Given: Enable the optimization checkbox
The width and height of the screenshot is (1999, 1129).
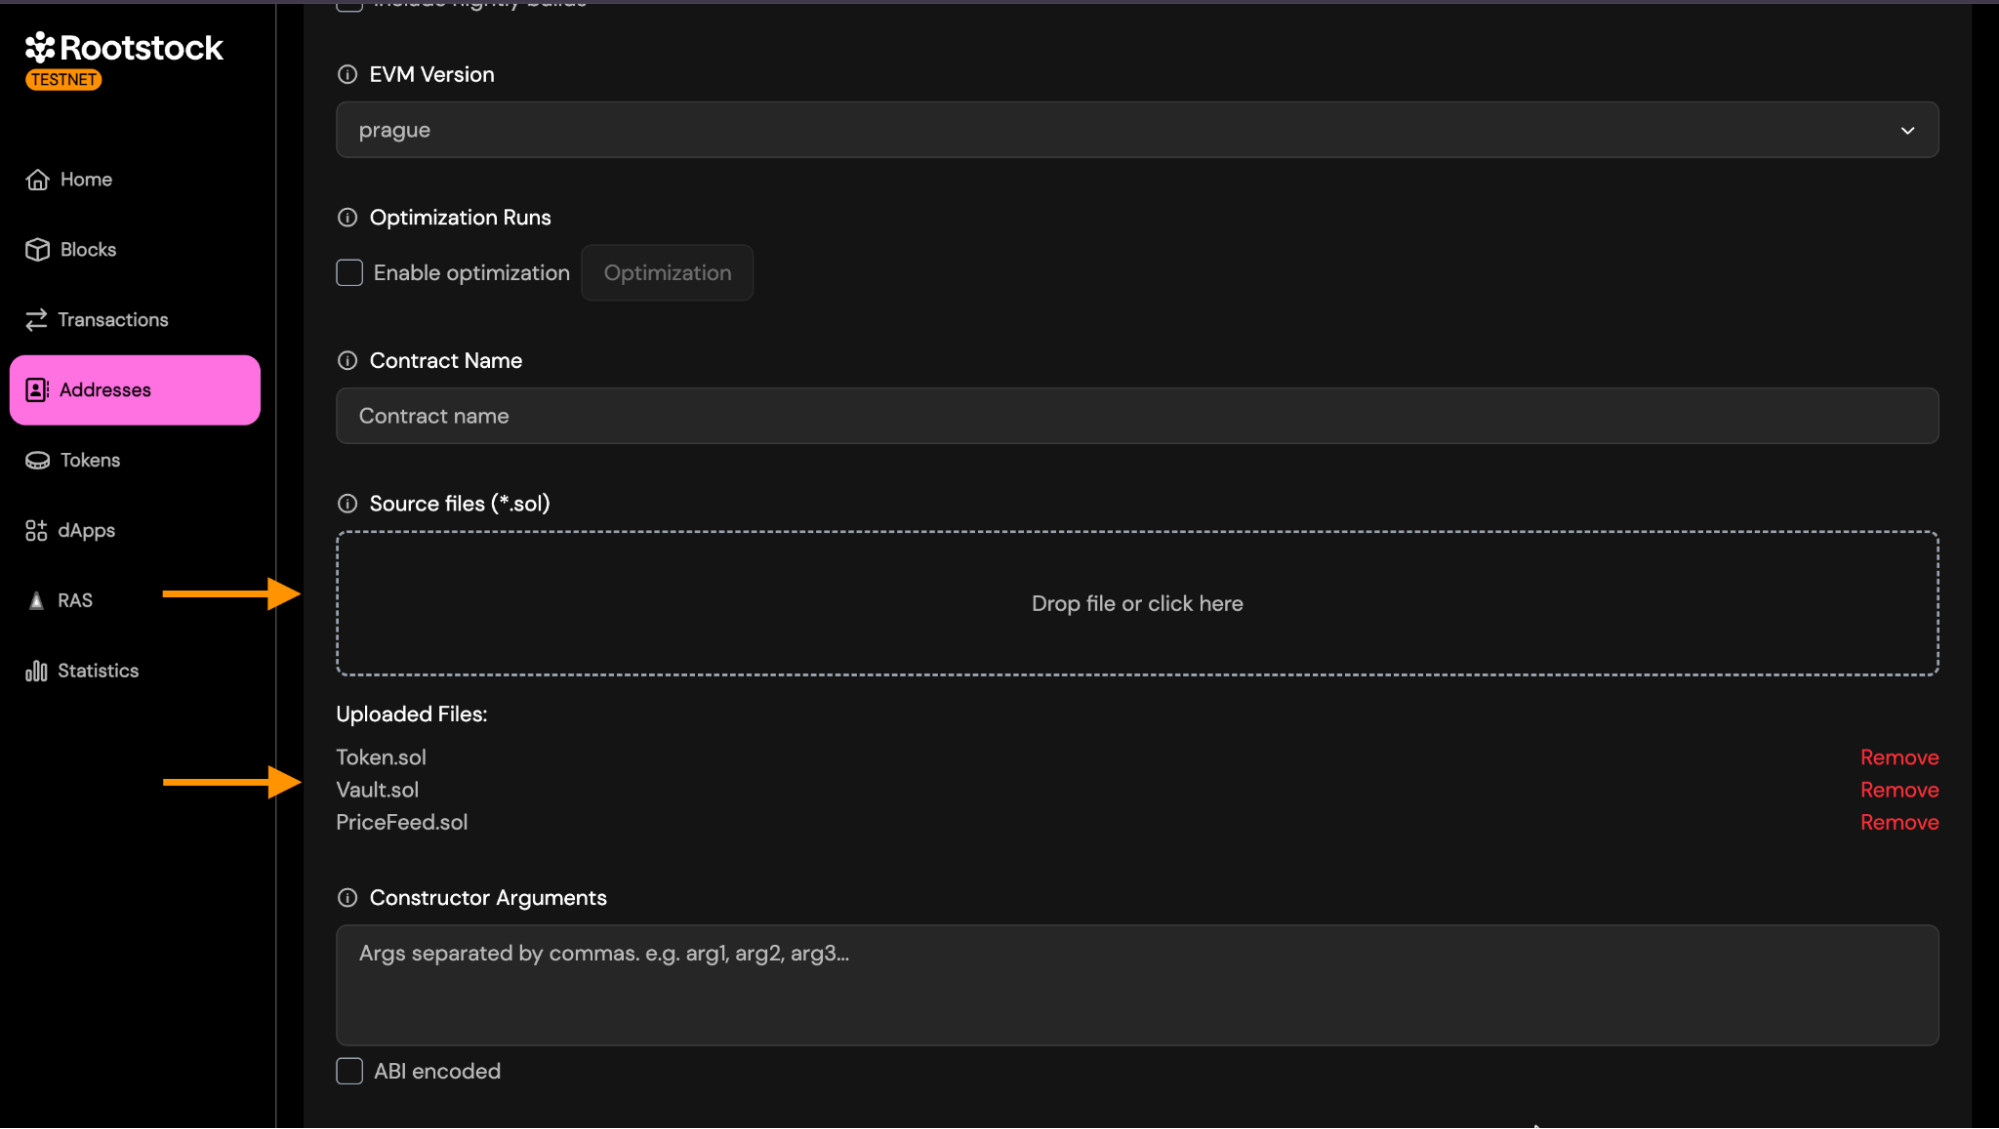Looking at the screenshot, I should (x=349, y=273).
